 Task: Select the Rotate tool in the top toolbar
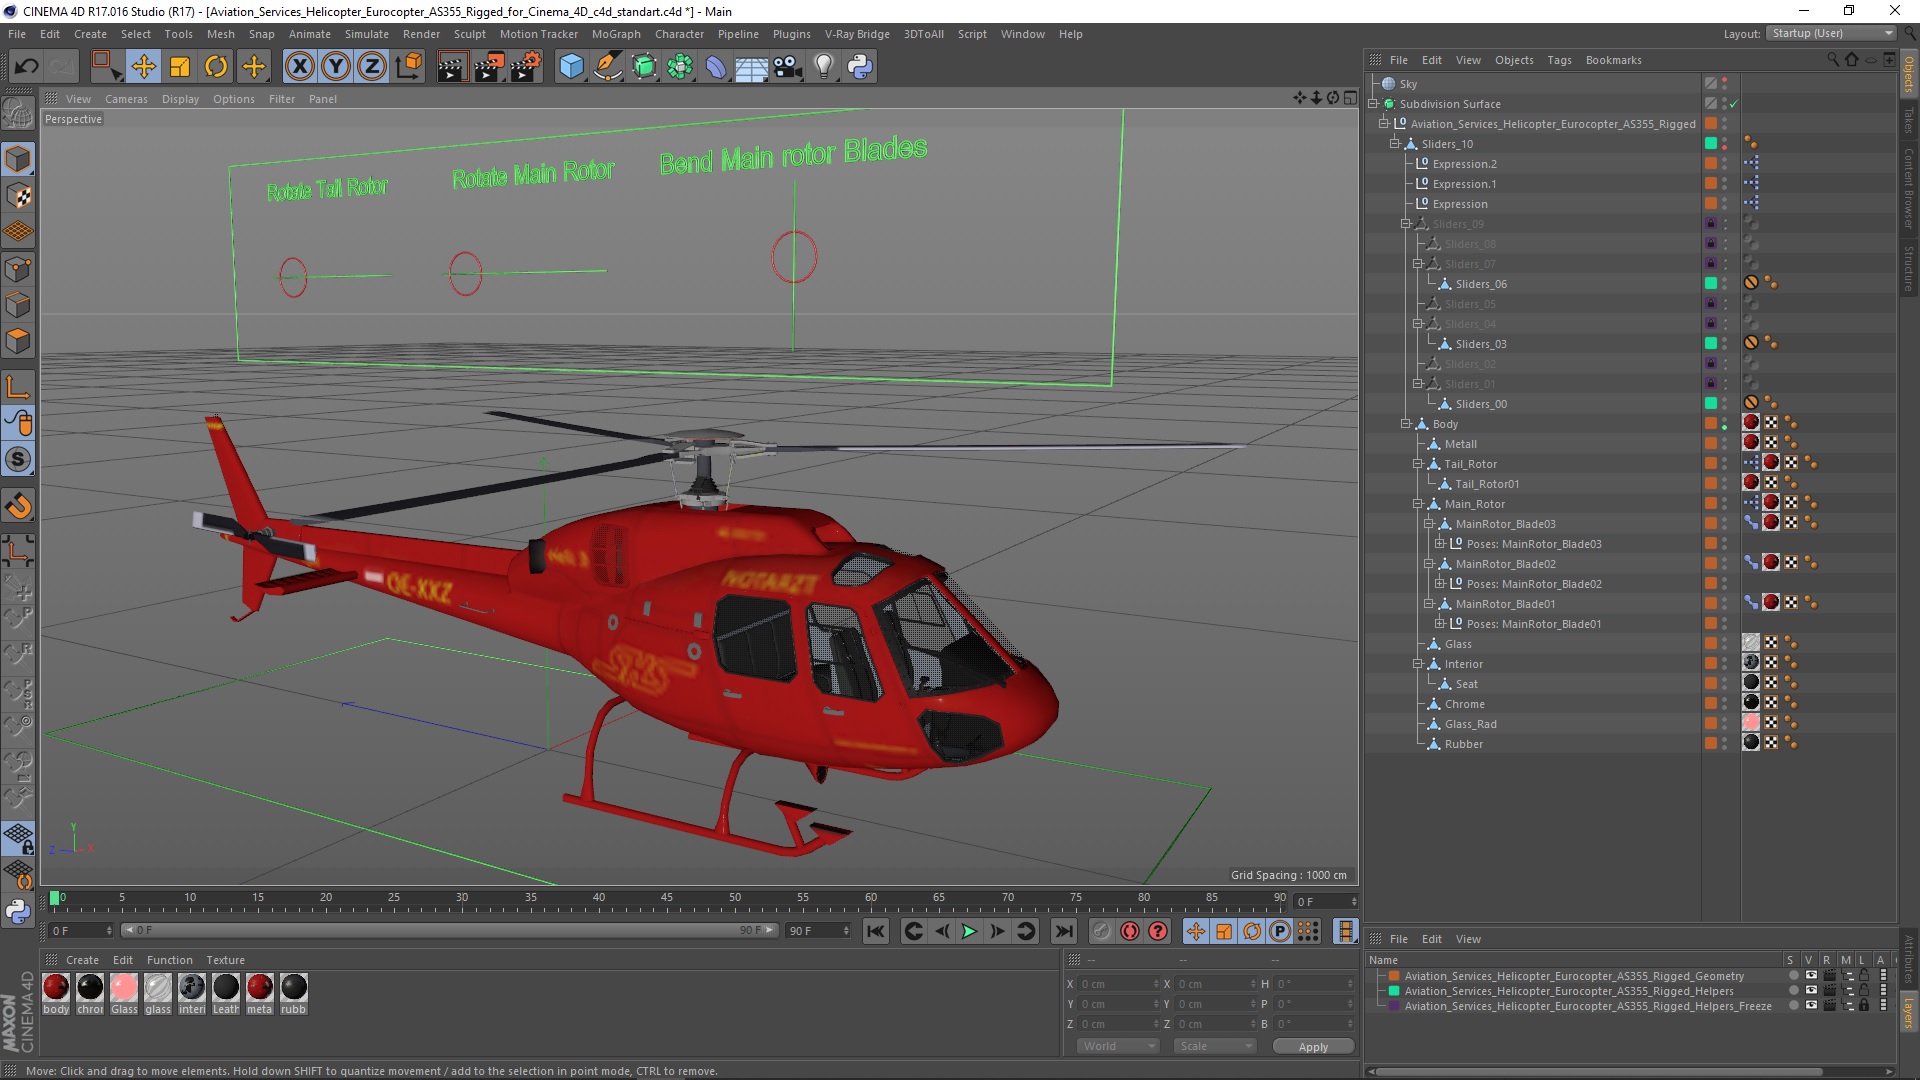coord(216,67)
